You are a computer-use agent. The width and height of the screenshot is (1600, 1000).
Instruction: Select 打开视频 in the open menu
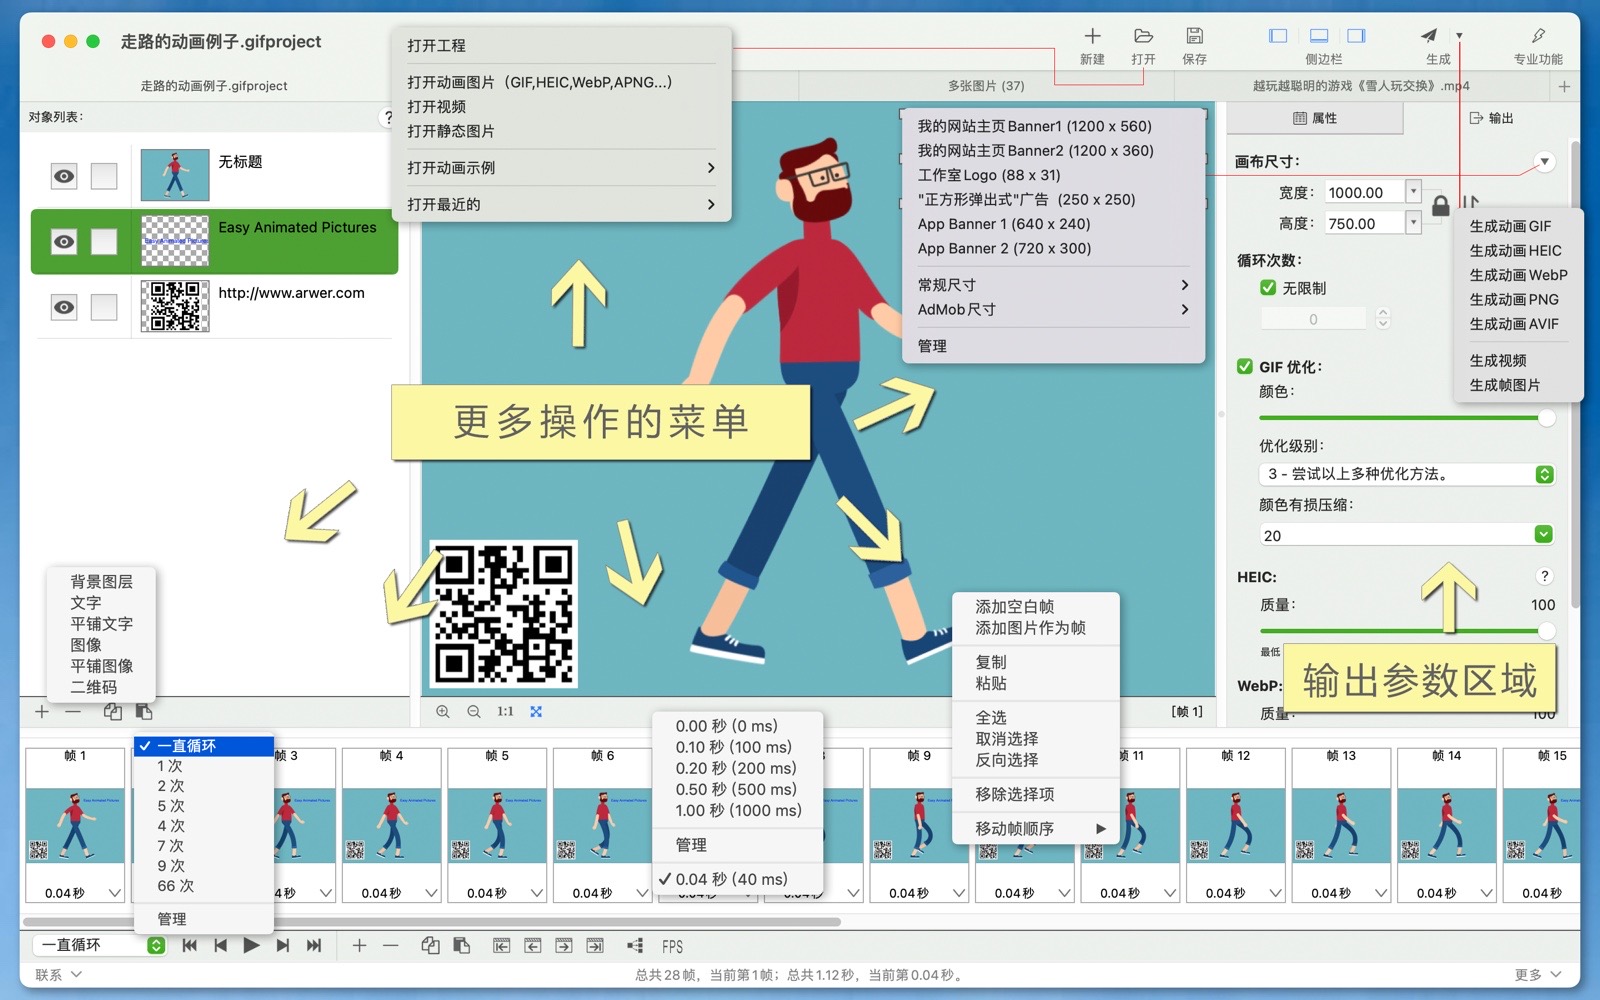[437, 107]
